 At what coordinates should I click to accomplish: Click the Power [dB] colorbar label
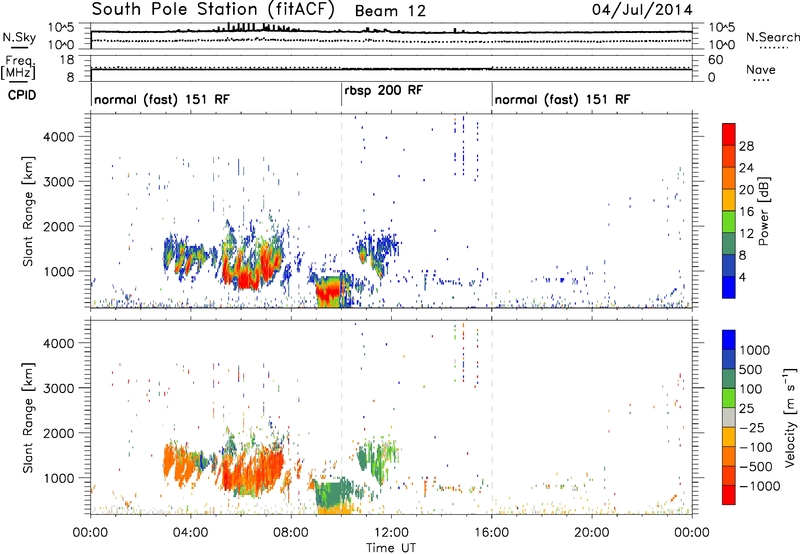pyautogui.click(x=763, y=211)
